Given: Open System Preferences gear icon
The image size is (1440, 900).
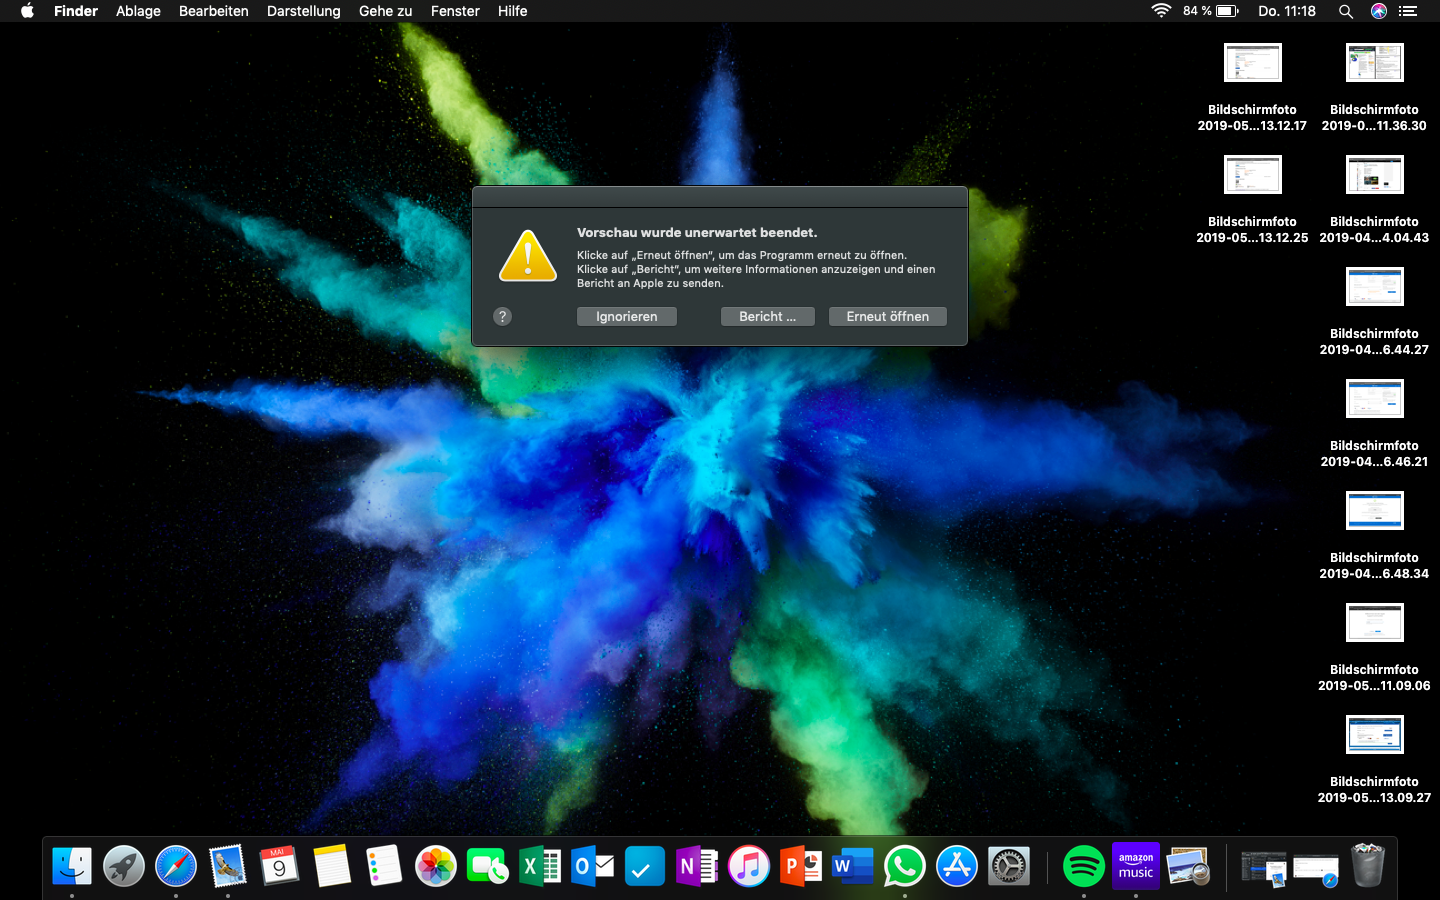Looking at the screenshot, I should (x=1008, y=866).
